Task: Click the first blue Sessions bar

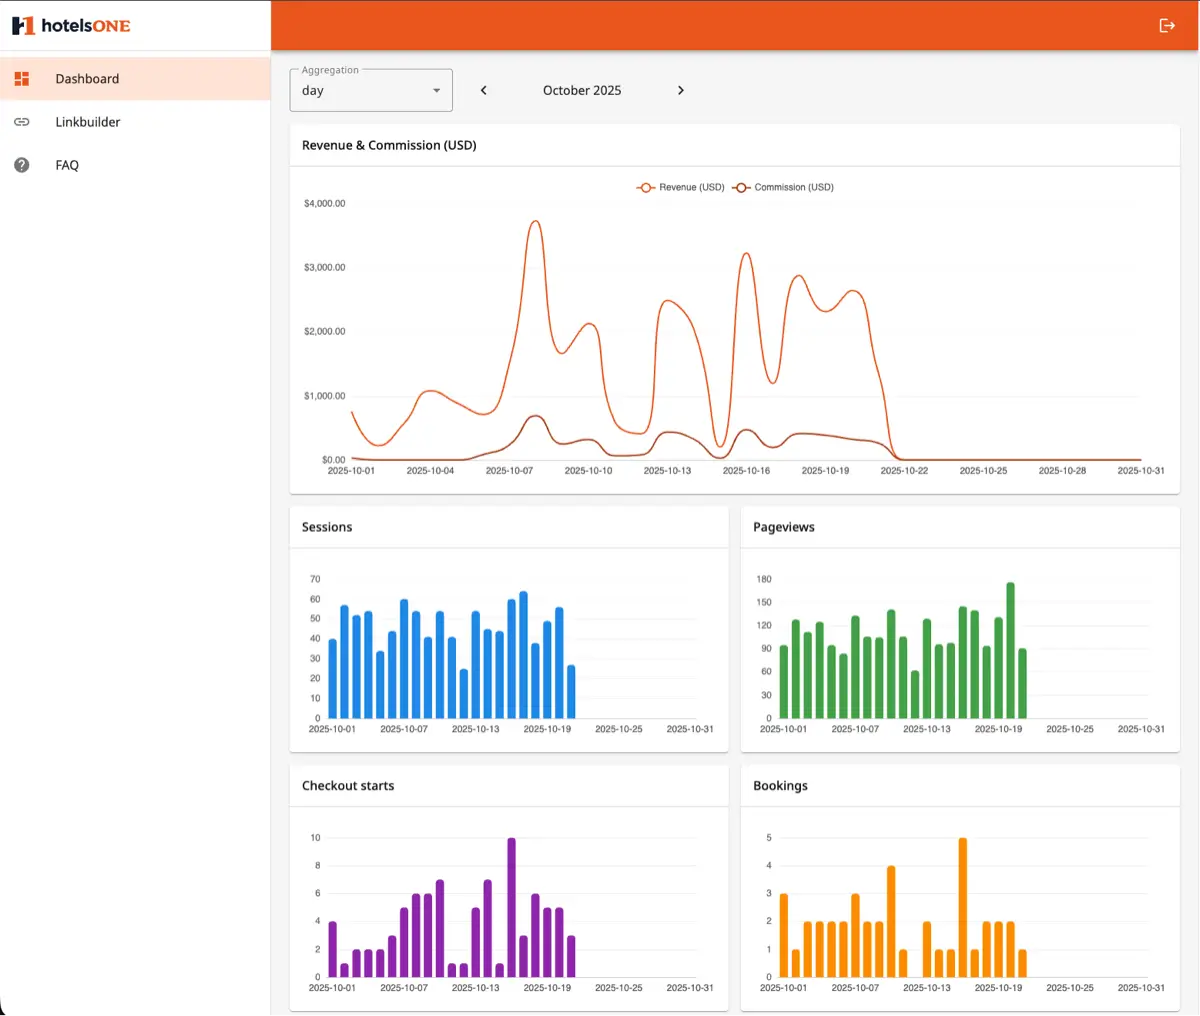Action: 332,679
